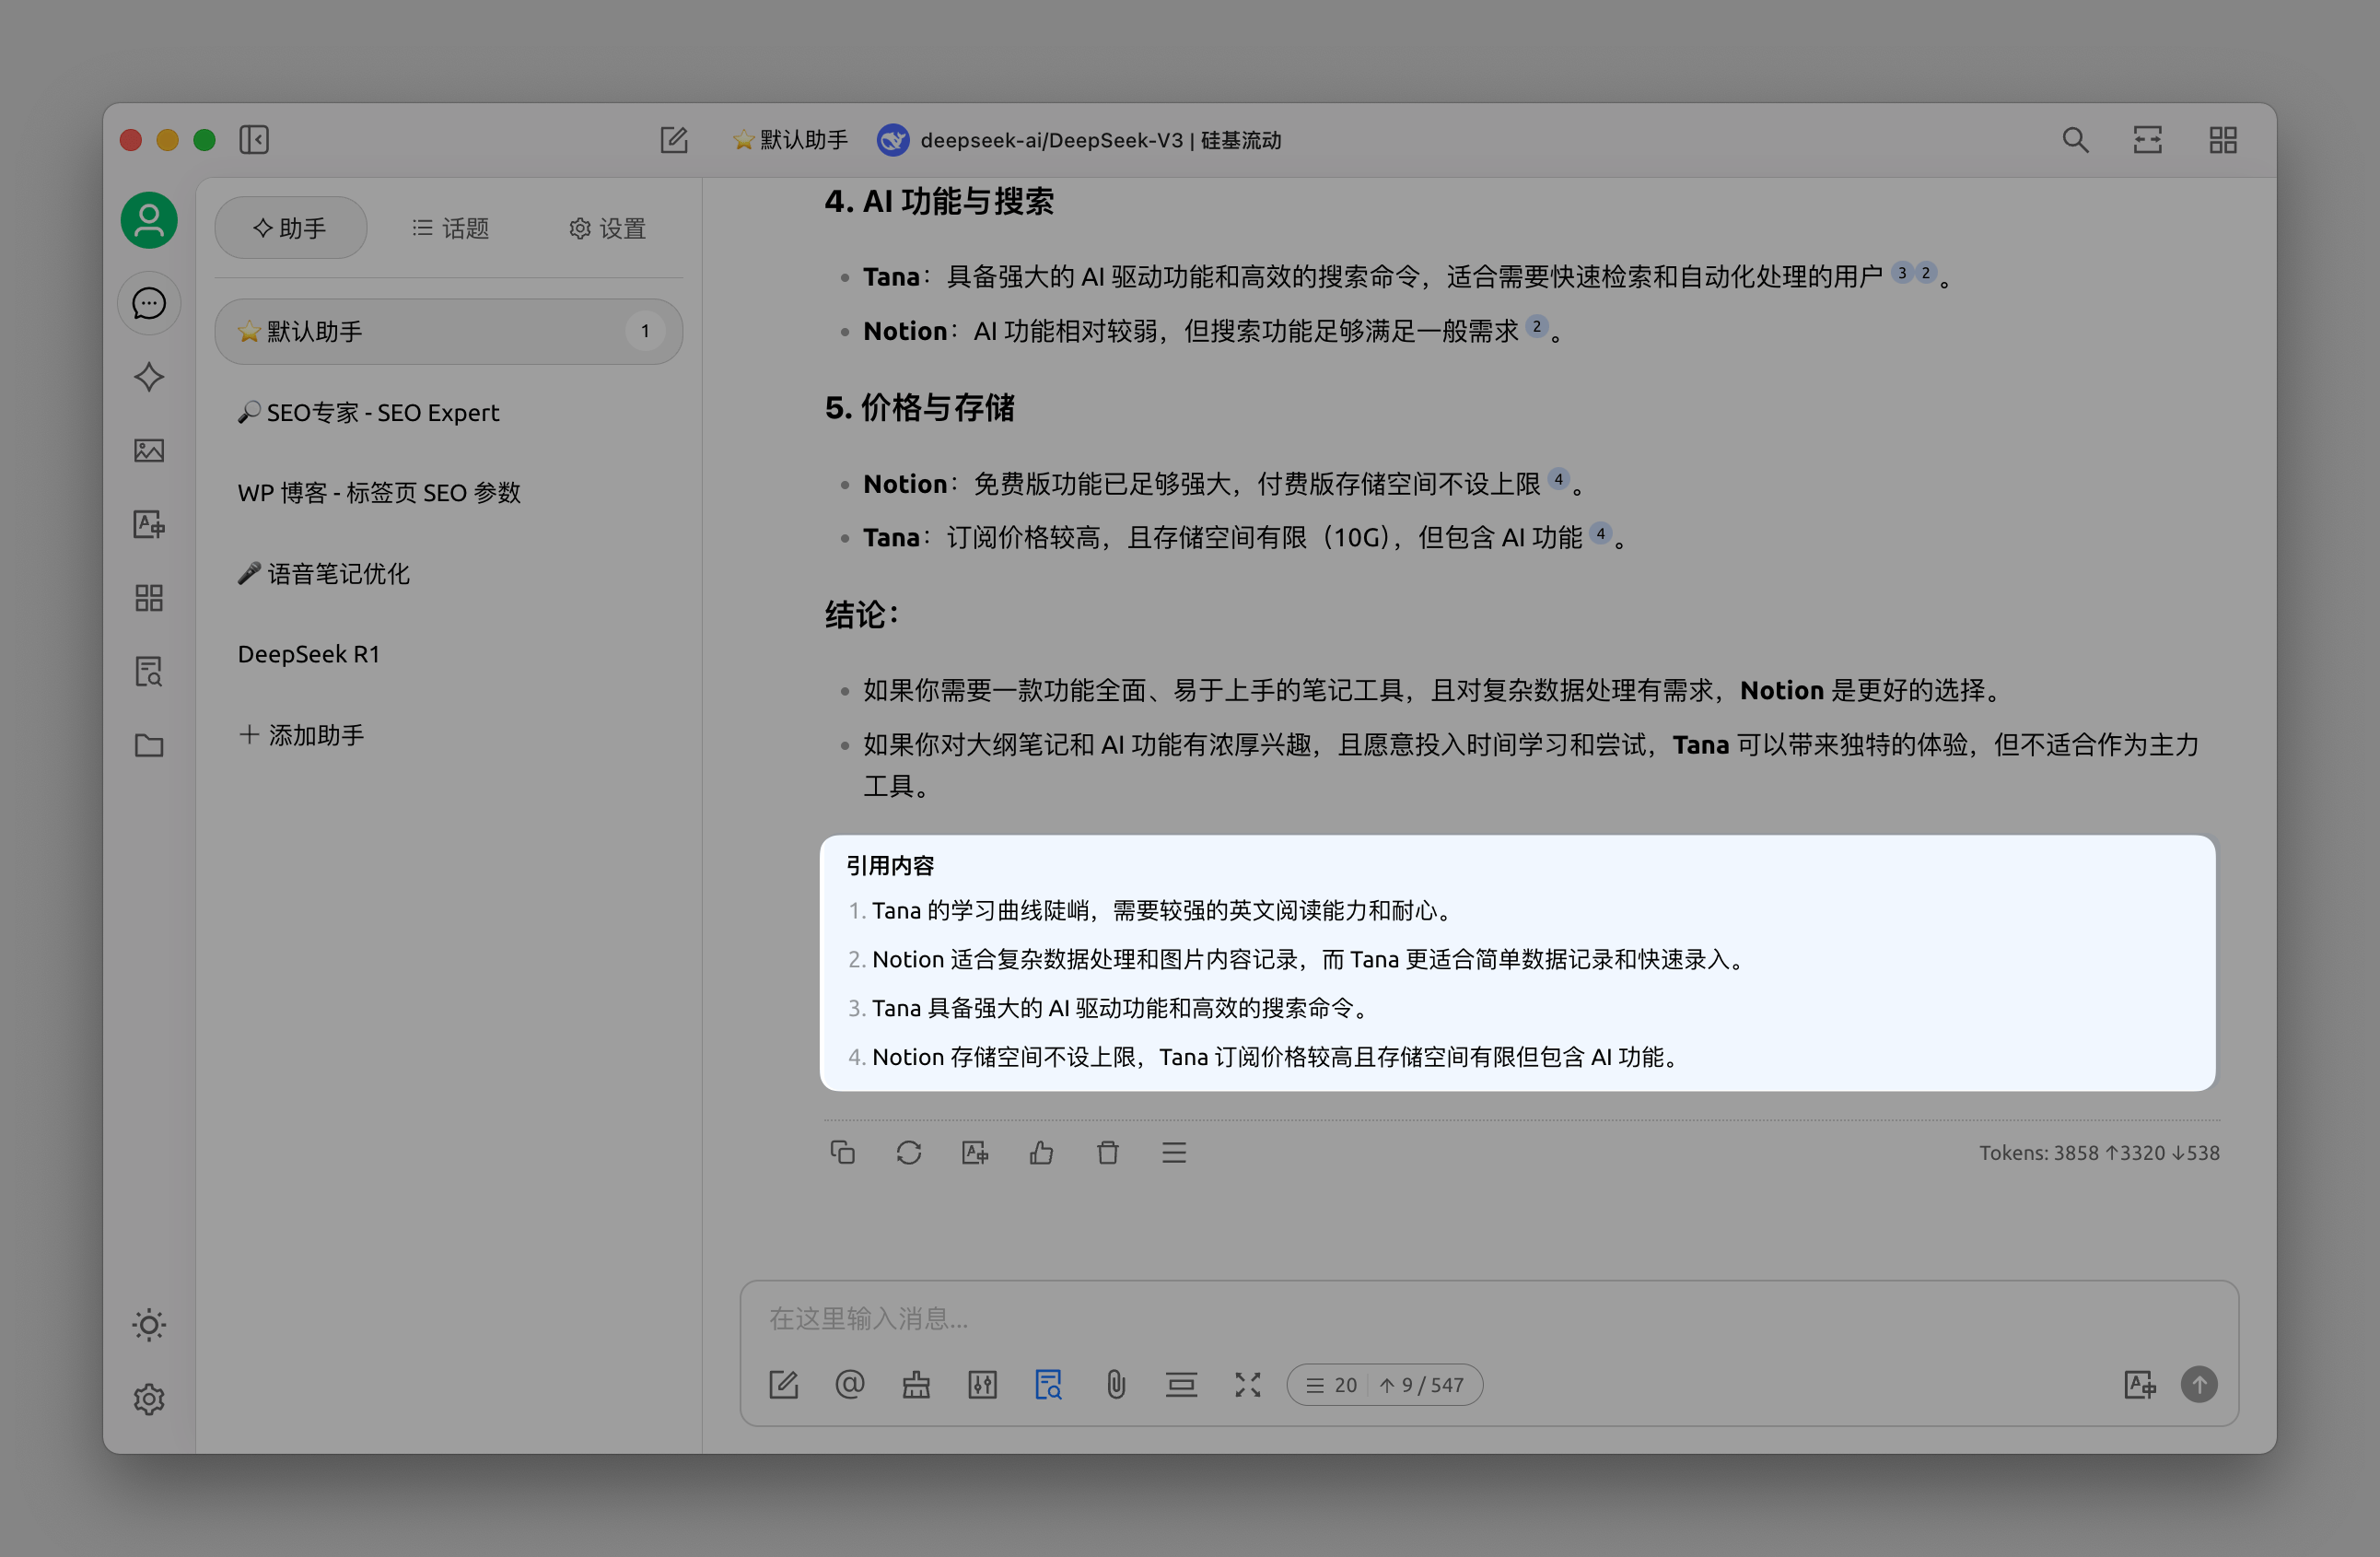This screenshot has width=2380, height=1557.
Task: Open settings gear at bottom of left rail
Action: [x=149, y=1399]
